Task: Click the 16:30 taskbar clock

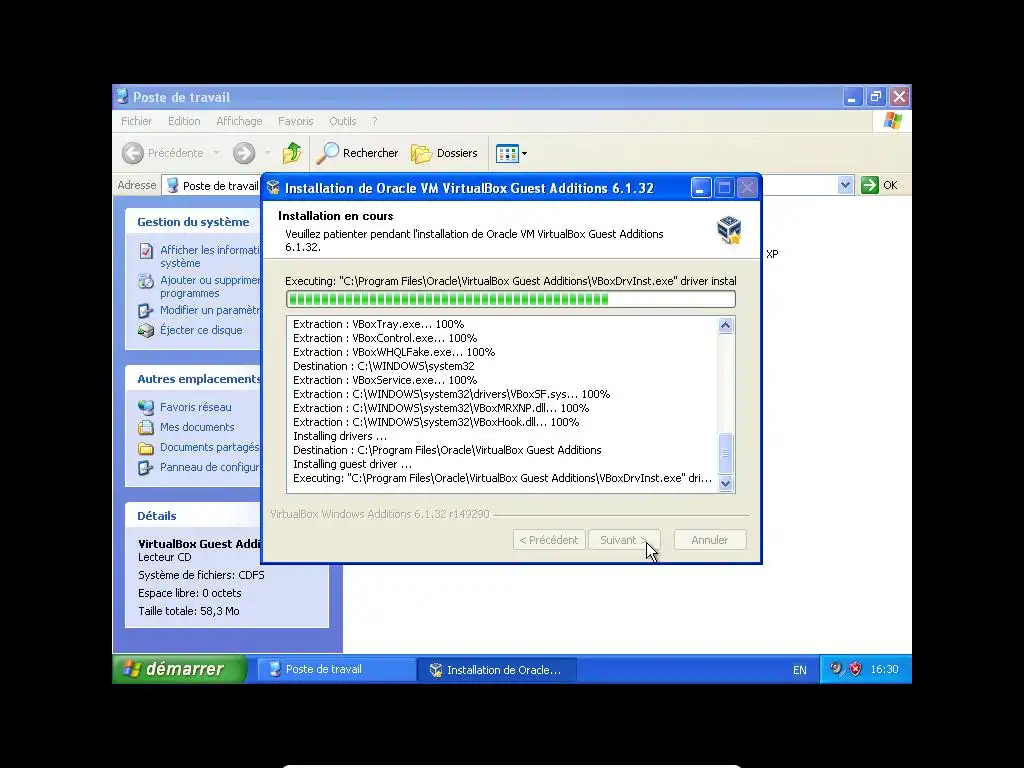Action: click(x=884, y=669)
